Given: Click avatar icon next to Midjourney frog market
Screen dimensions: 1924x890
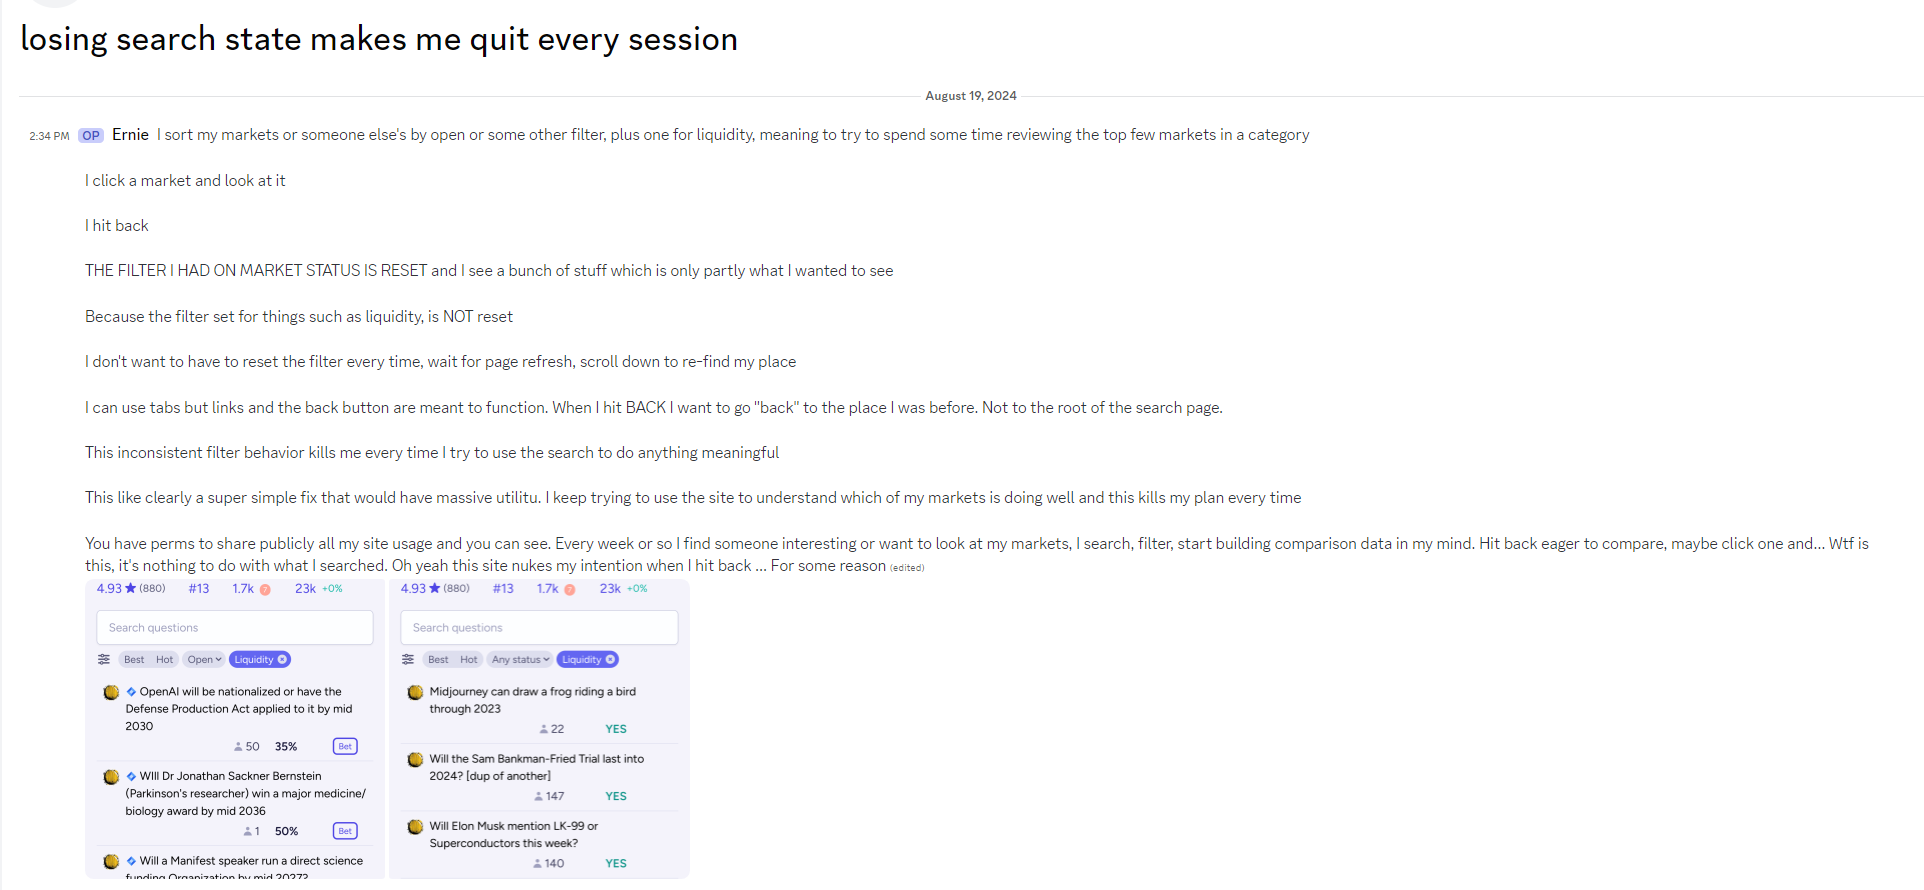Looking at the screenshot, I should click(x=415, y=692).
